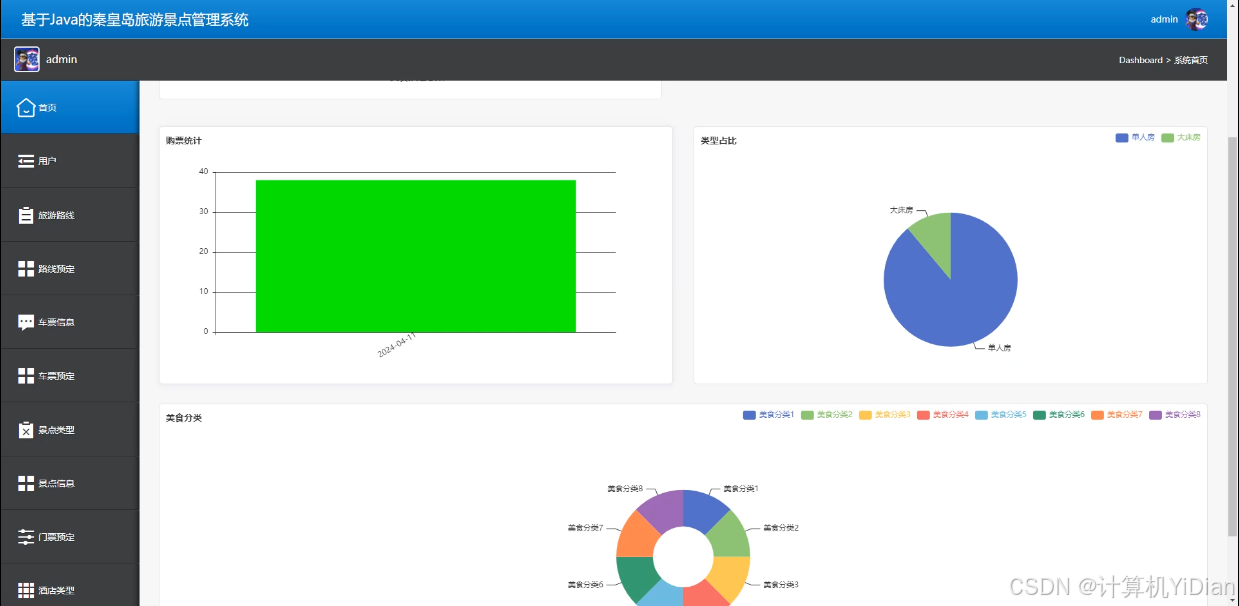Toggle the 美食分类5 legend item

tap(1000, 414)
